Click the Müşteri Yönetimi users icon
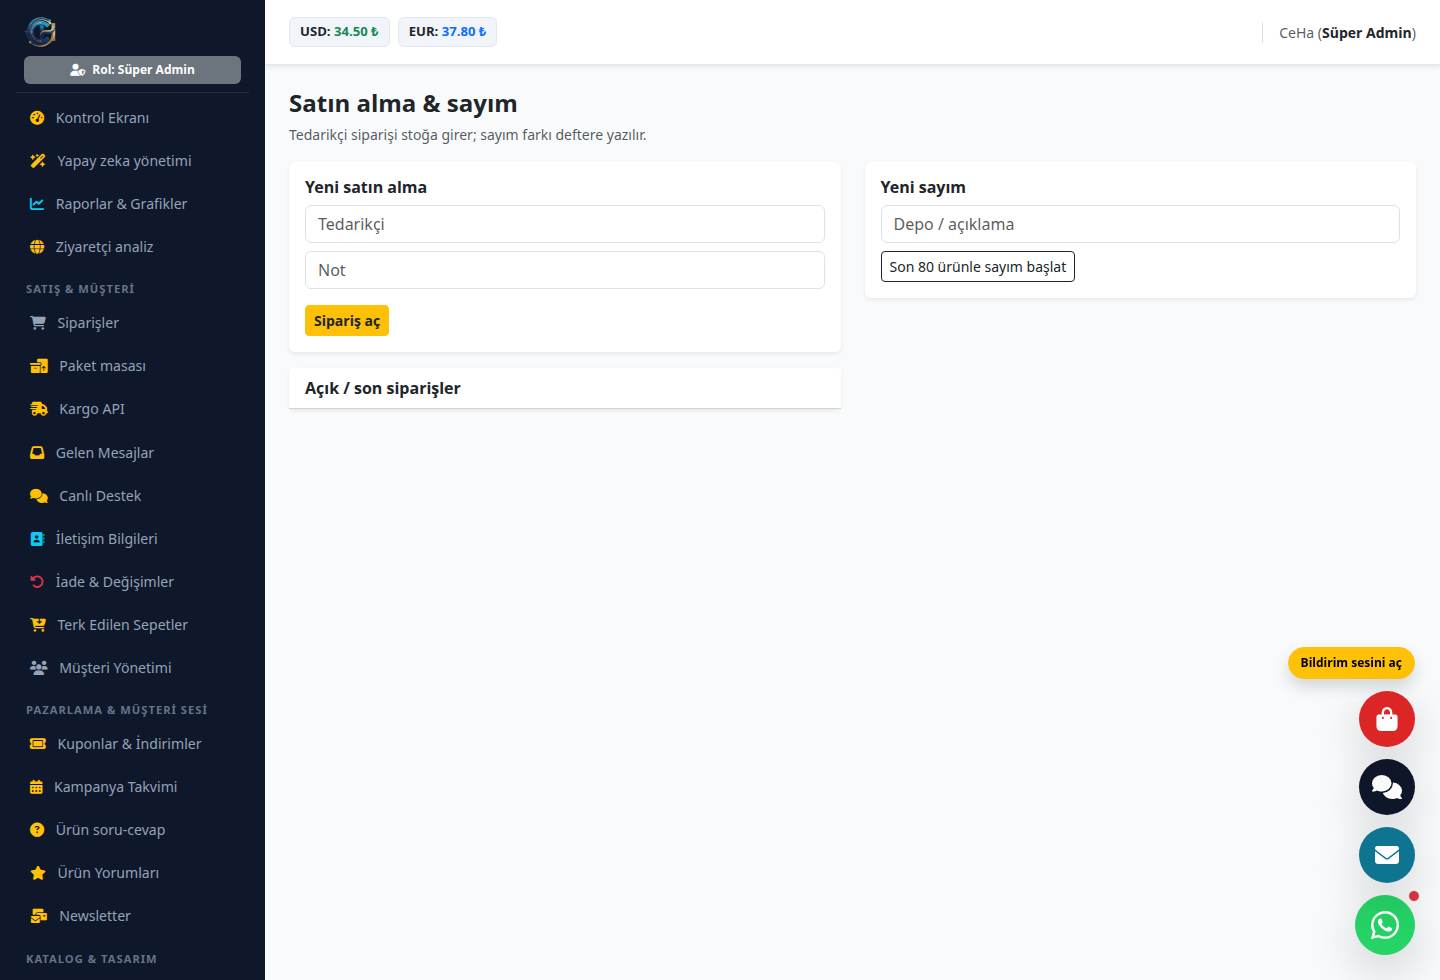This screenshot has width=1440, height=980. [39, 668]
